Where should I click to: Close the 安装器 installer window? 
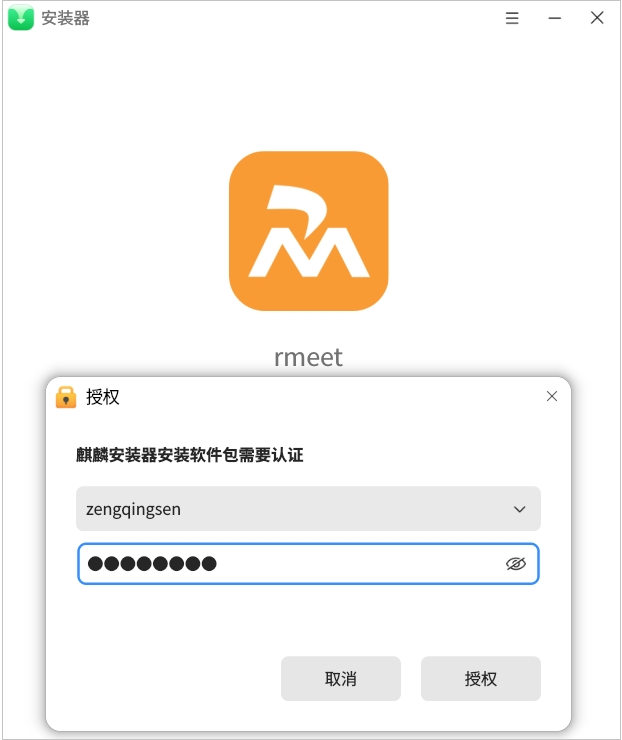click(x=597, y=18)
